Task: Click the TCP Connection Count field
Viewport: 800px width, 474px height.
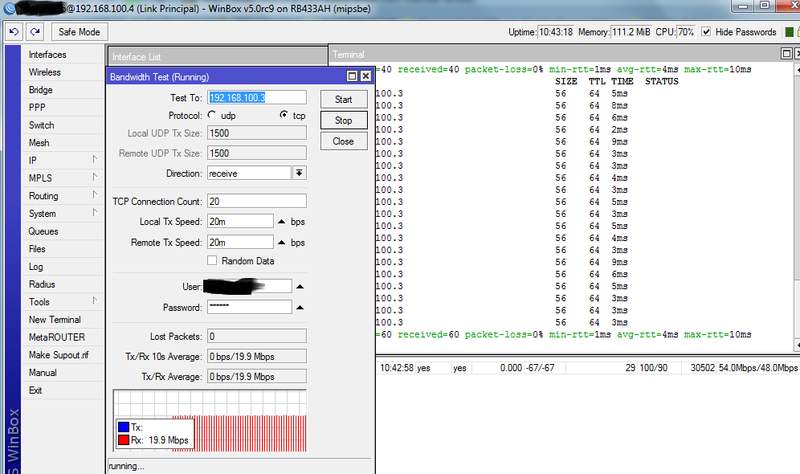Action: [257, 201]
